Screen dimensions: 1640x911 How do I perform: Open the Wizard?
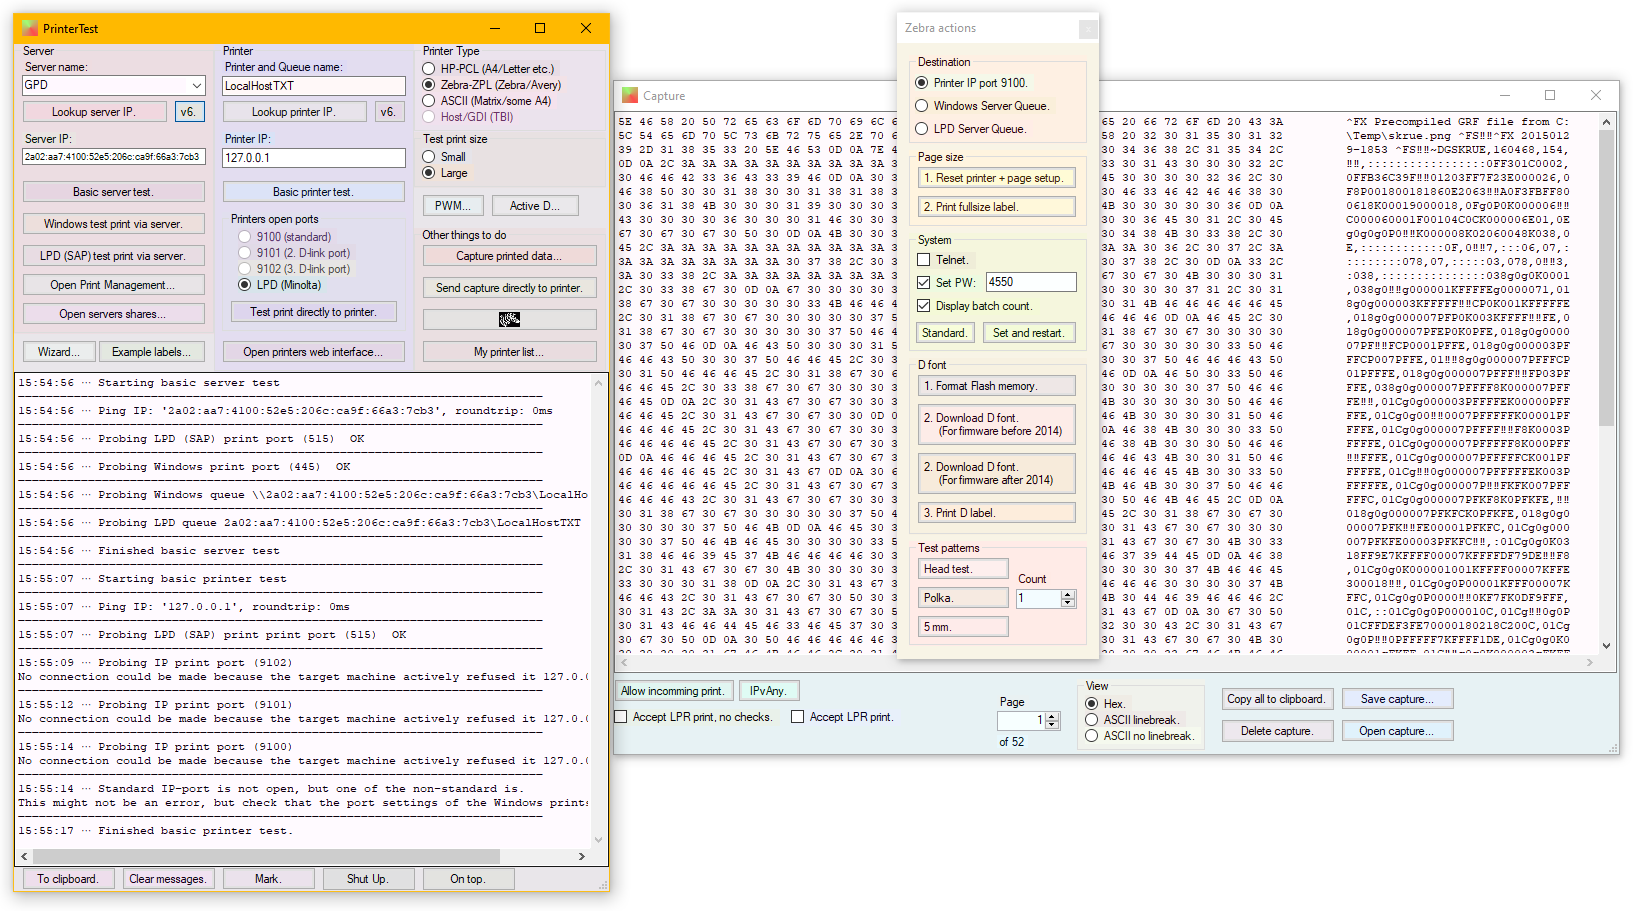(59, 352)
